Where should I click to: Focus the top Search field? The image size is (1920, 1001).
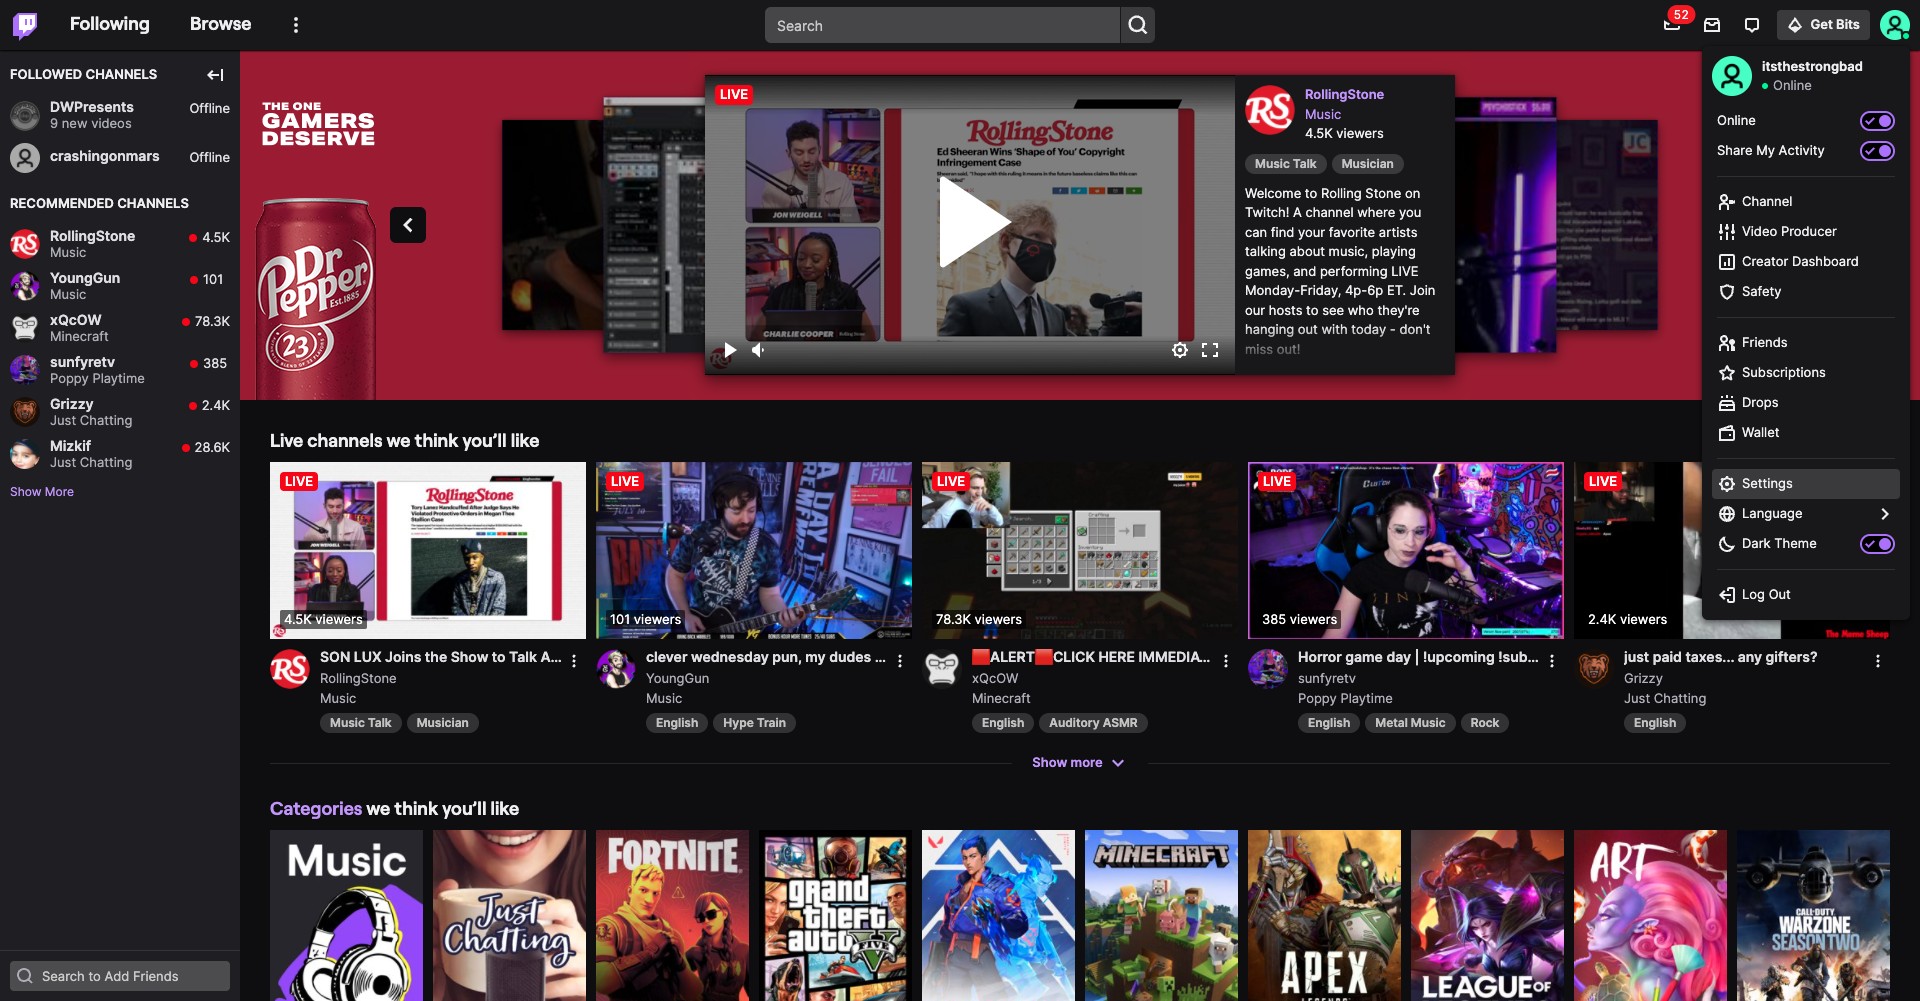click(942, 25)
